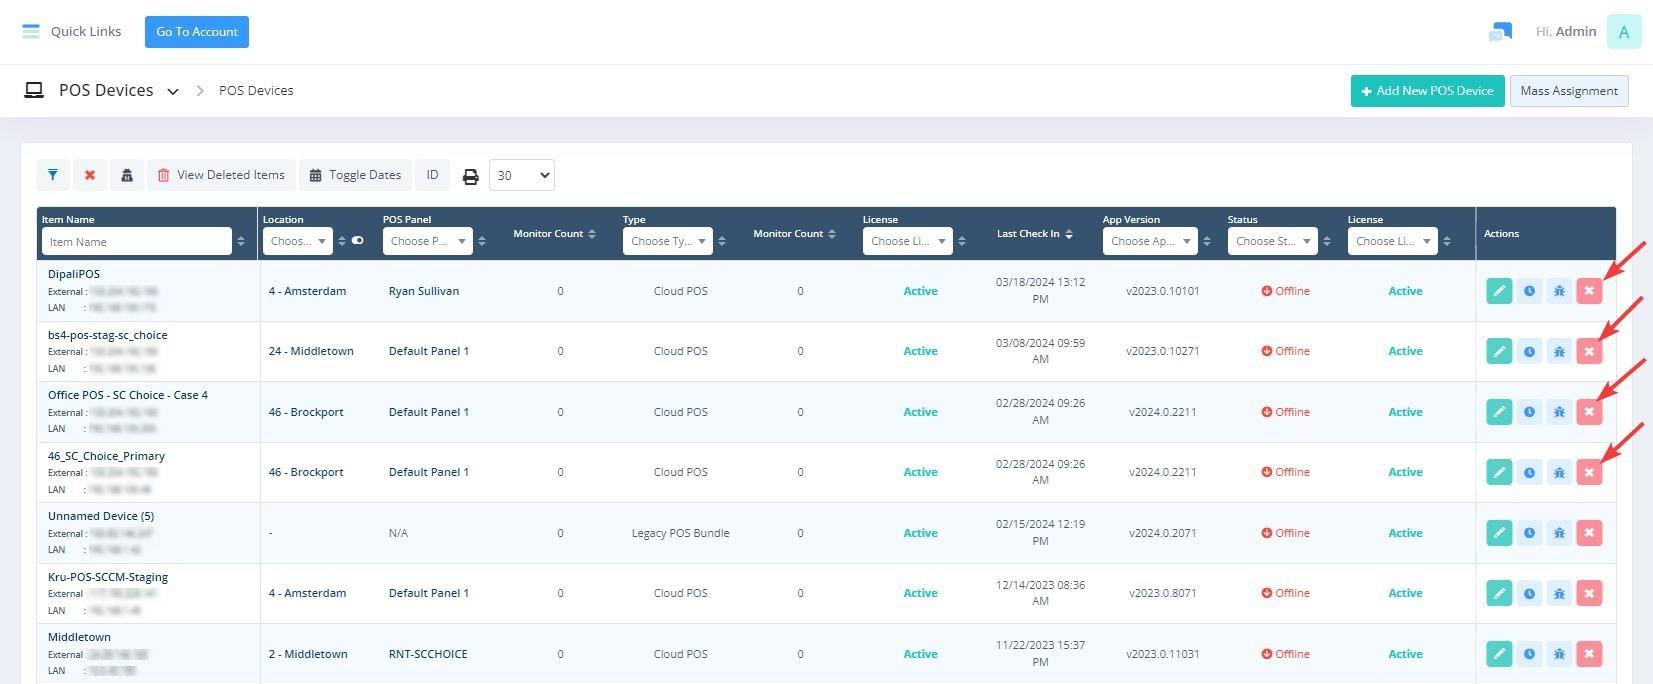The image size is (1653, 684).
Task: Click the Quick Links menu label
Action: pyautogui.click(x=86, y=32)
